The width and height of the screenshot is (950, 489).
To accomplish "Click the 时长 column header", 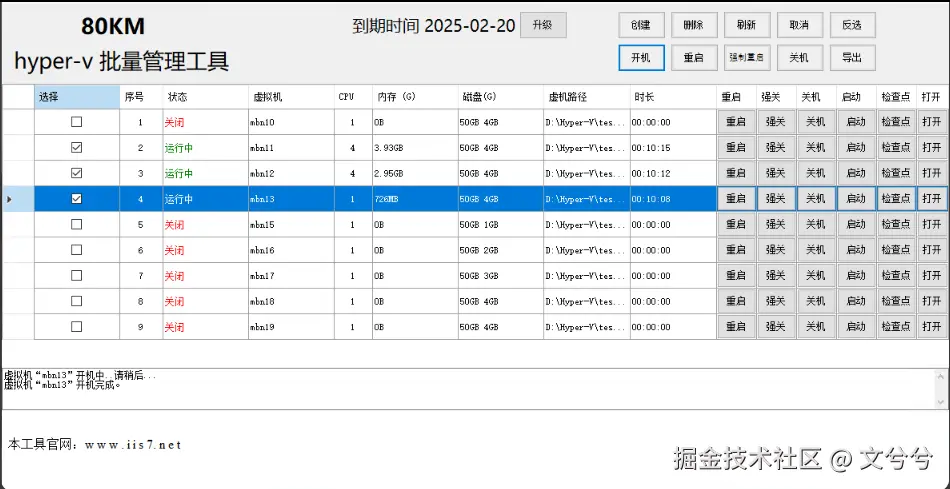I will [x=673, y=97].
